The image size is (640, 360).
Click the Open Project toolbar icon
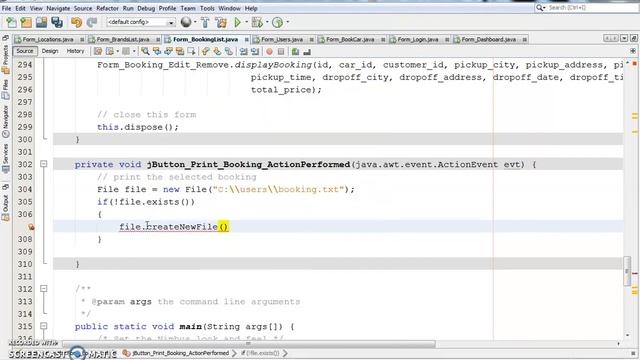(41, 22)
